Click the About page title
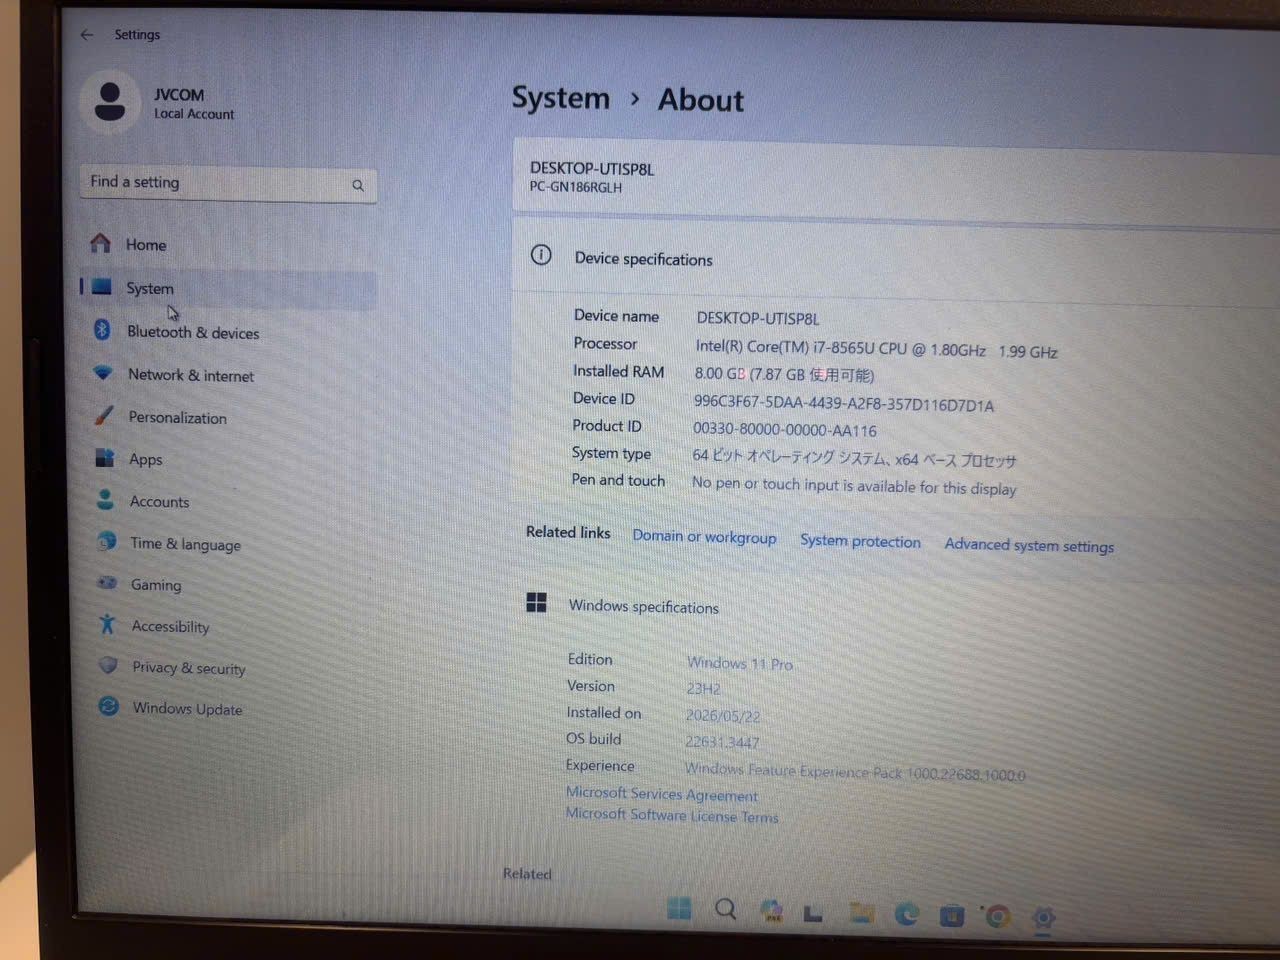The image size is (1280, 960). [x=700, y=100]
